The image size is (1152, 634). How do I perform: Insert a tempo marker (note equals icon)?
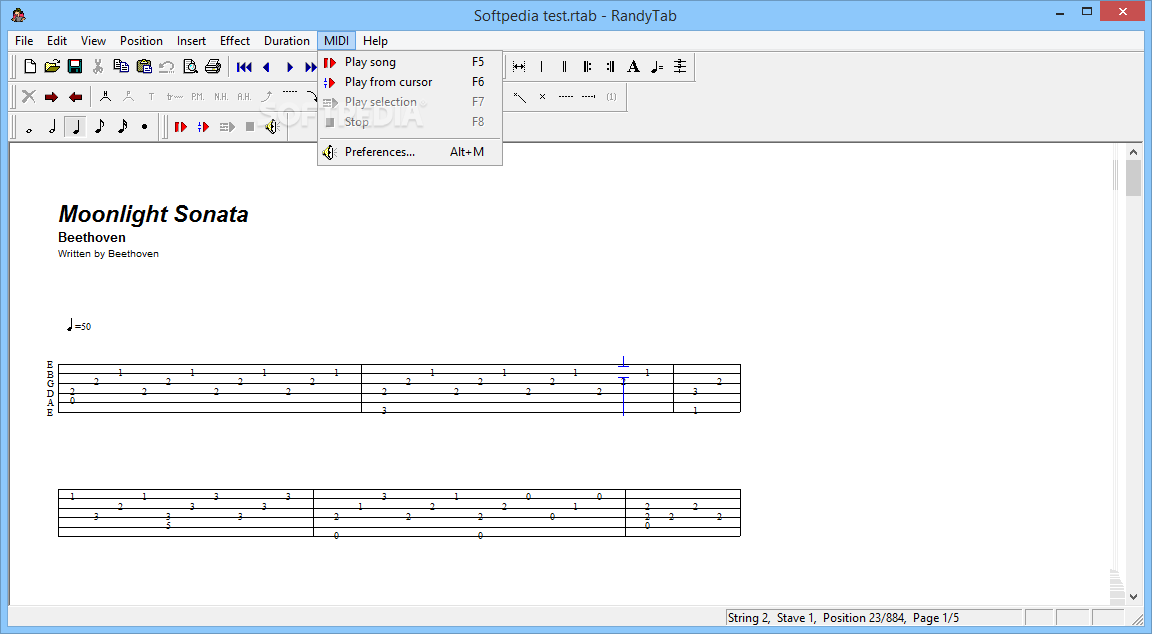tap(657, 67)
